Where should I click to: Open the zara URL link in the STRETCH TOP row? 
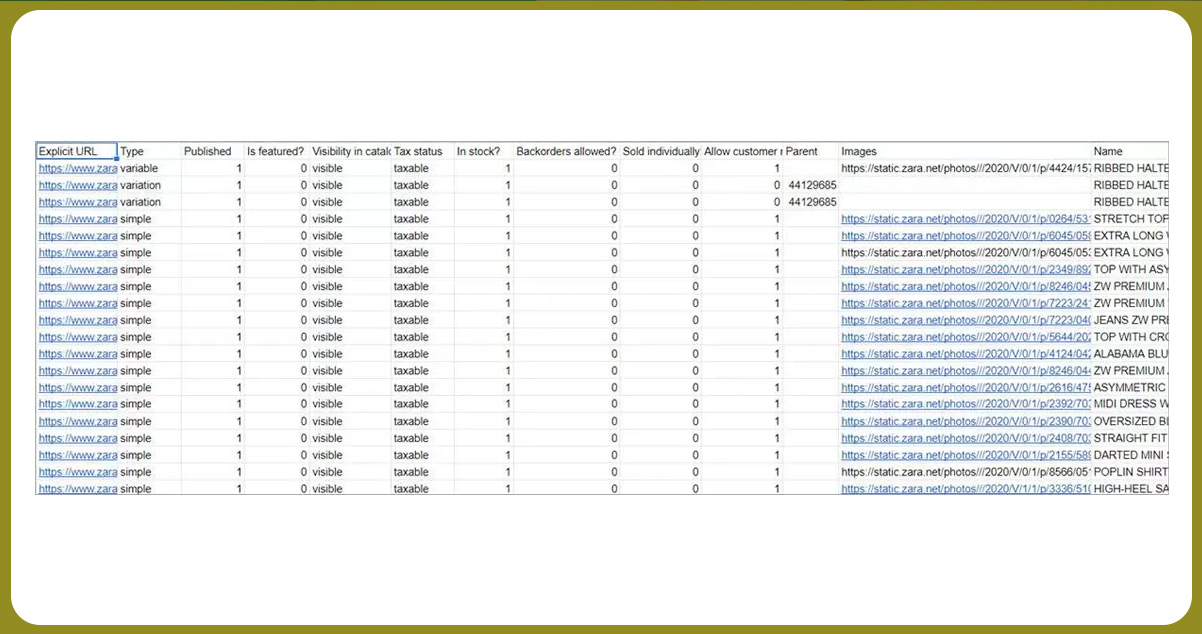[78, 219]
